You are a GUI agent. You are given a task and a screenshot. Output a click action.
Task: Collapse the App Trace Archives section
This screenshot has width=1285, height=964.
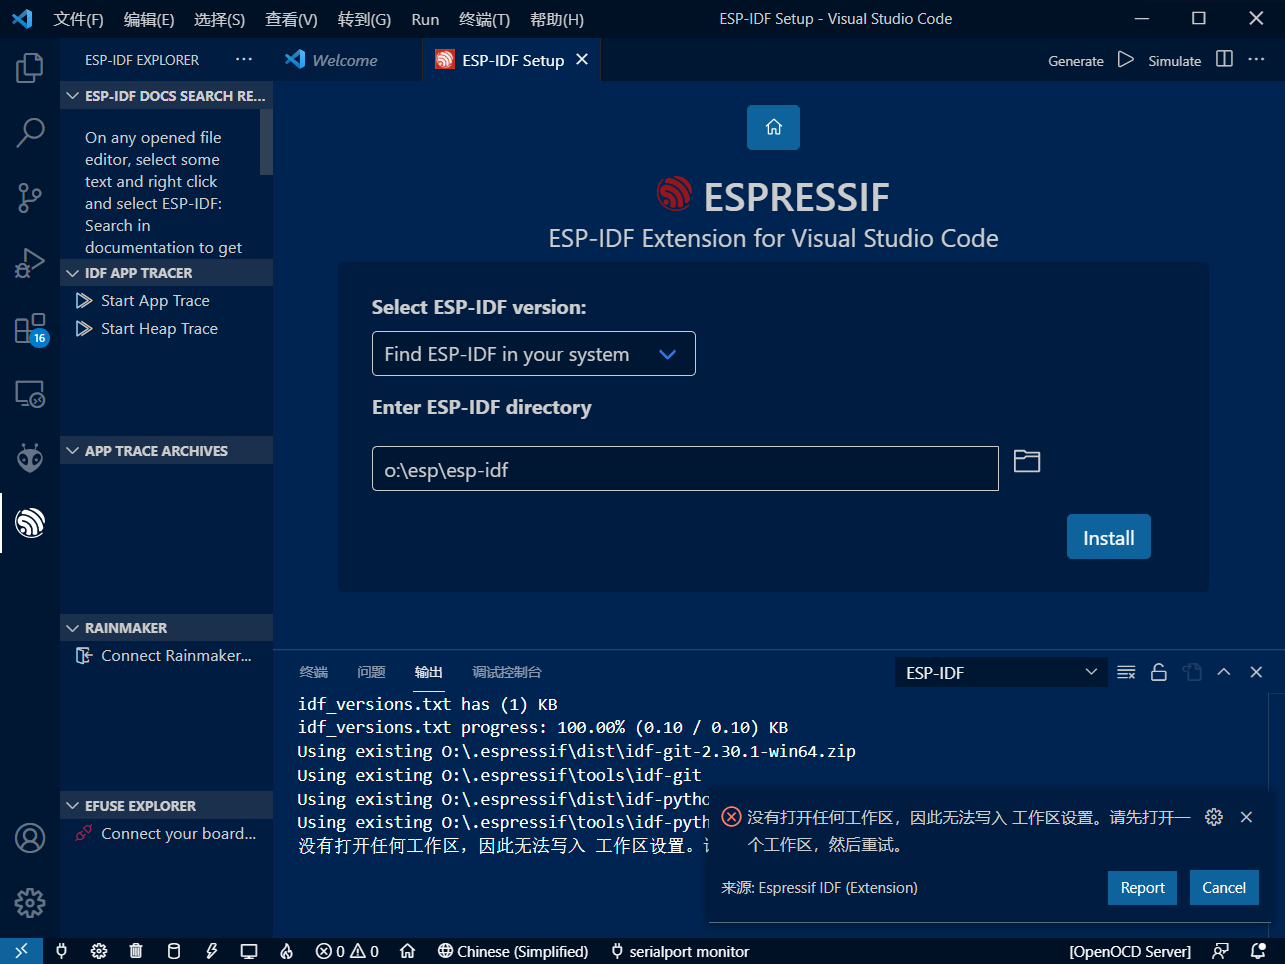click(x=166, y=451)
